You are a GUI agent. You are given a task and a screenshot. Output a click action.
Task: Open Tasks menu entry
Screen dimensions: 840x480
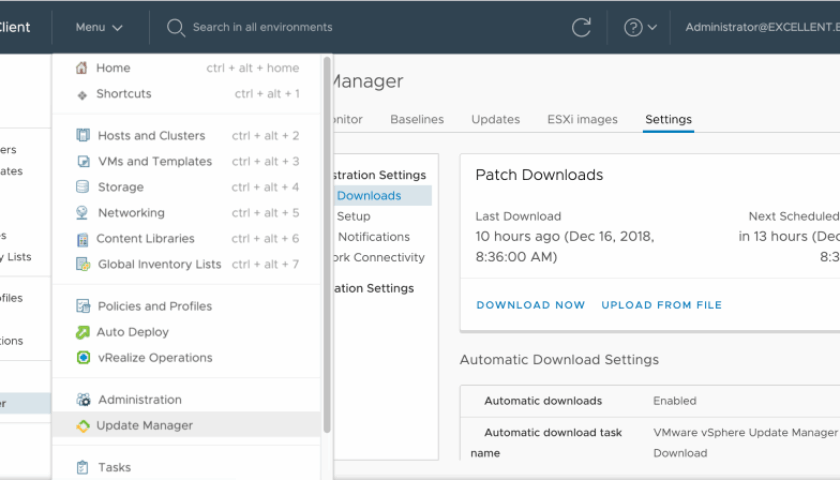click(187, 467)
